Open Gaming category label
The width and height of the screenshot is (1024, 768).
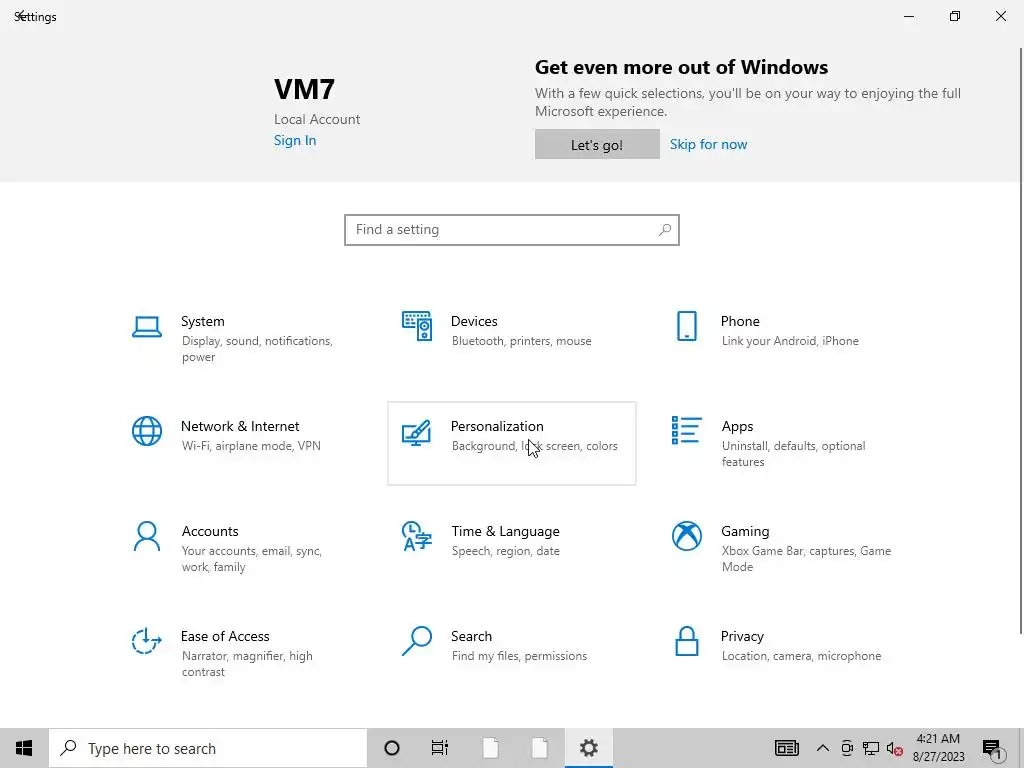coord(745,532)
